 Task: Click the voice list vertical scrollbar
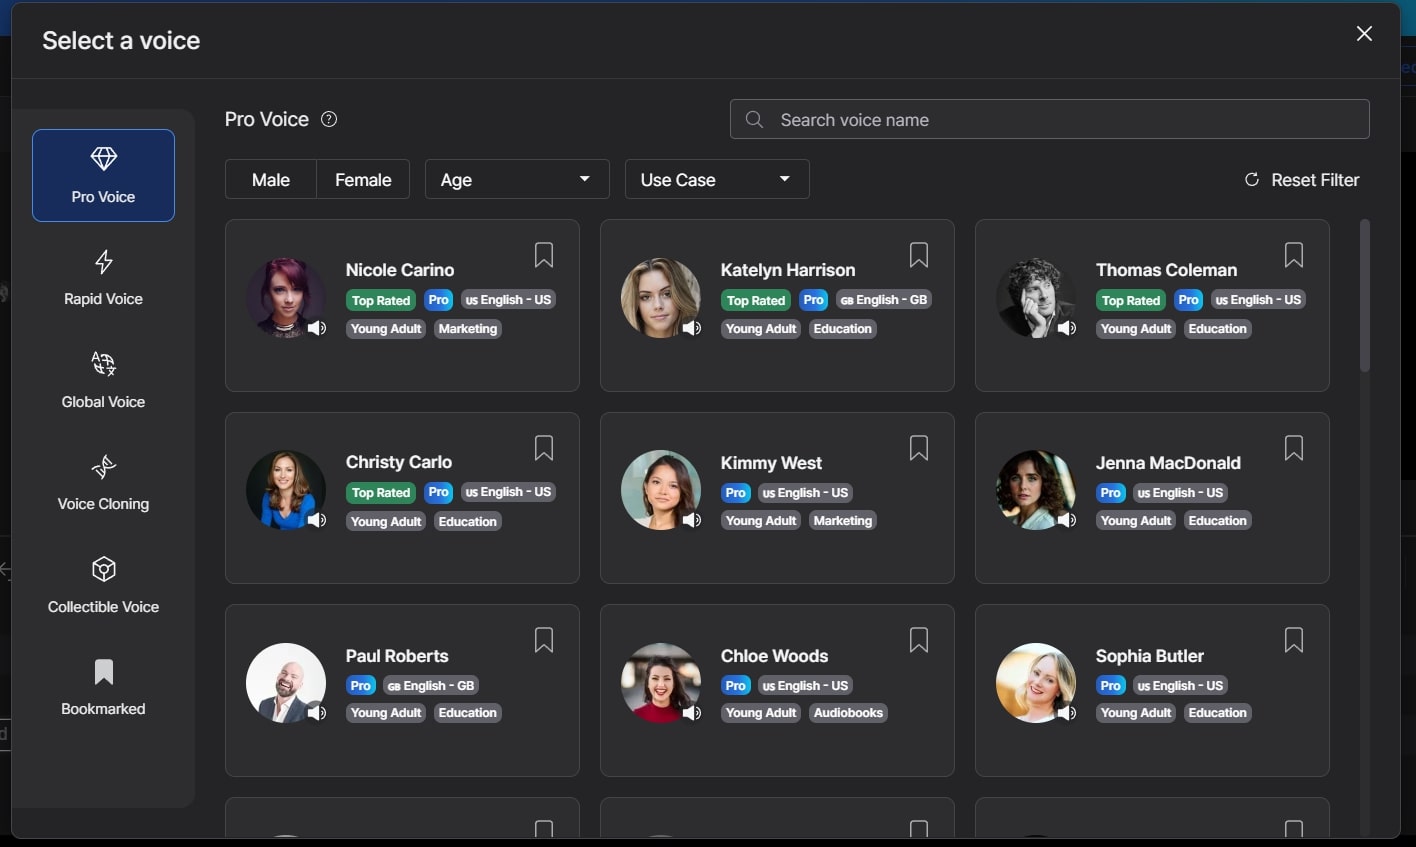(1365, 296)
